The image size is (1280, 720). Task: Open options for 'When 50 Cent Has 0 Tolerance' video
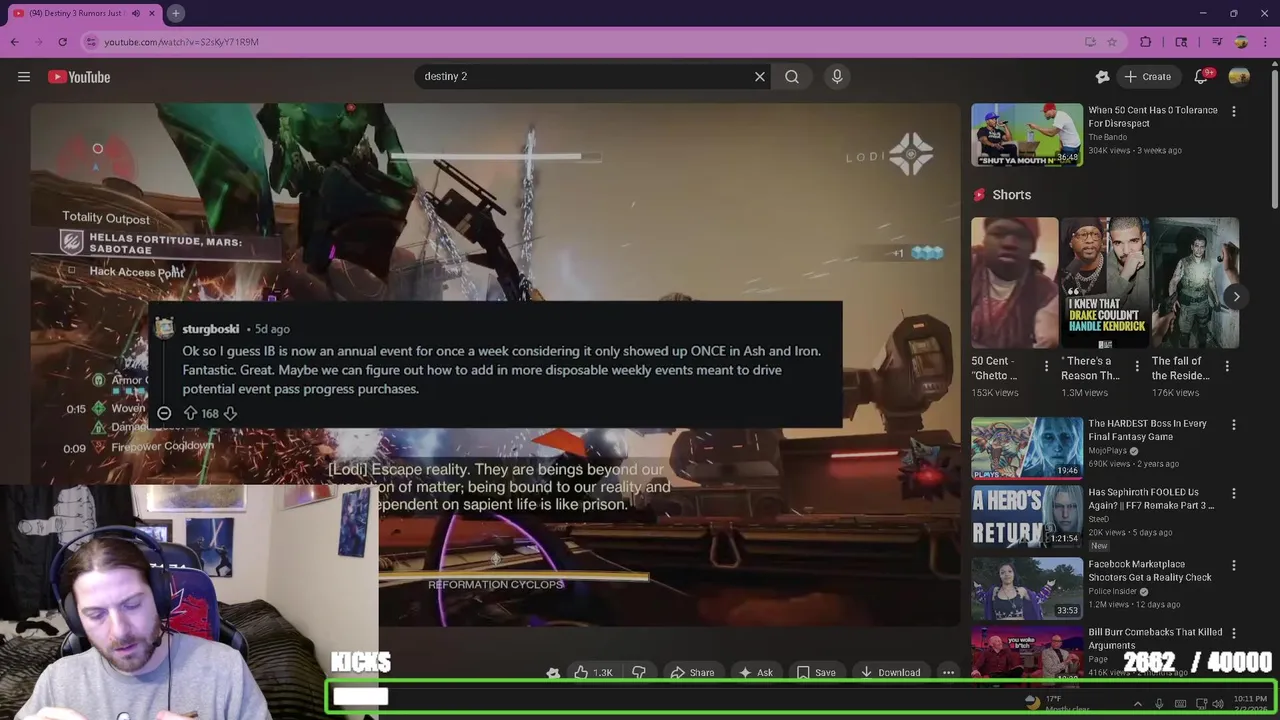coord(1233,111)
